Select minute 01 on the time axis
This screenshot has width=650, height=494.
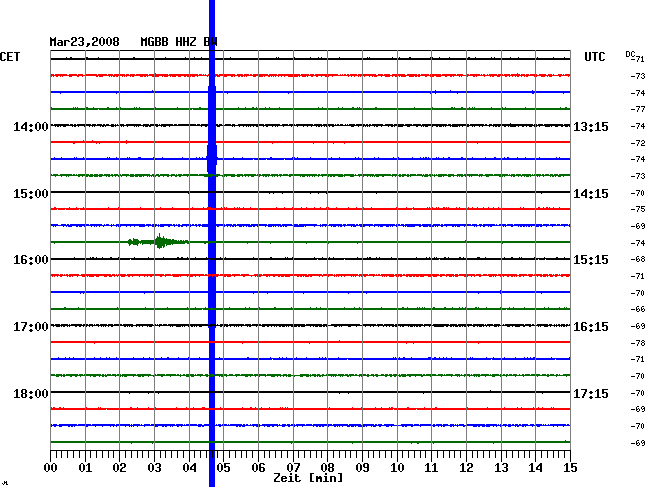(x=85, y=468)
